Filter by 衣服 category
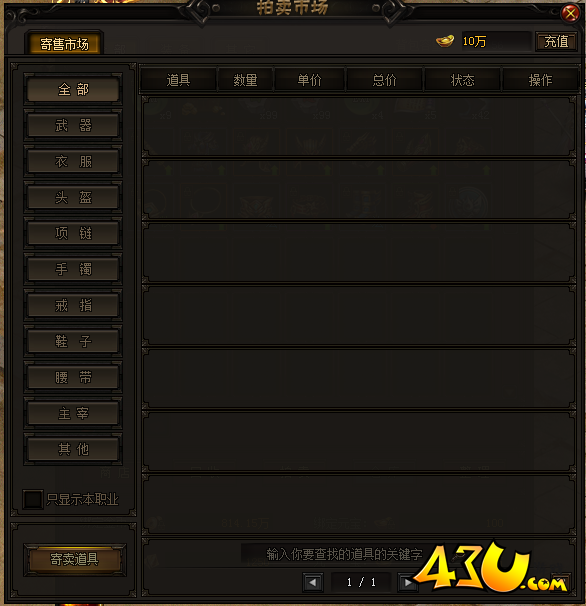Image resolution: width=586 pixels, height=606 pixels. coord(73,162)
